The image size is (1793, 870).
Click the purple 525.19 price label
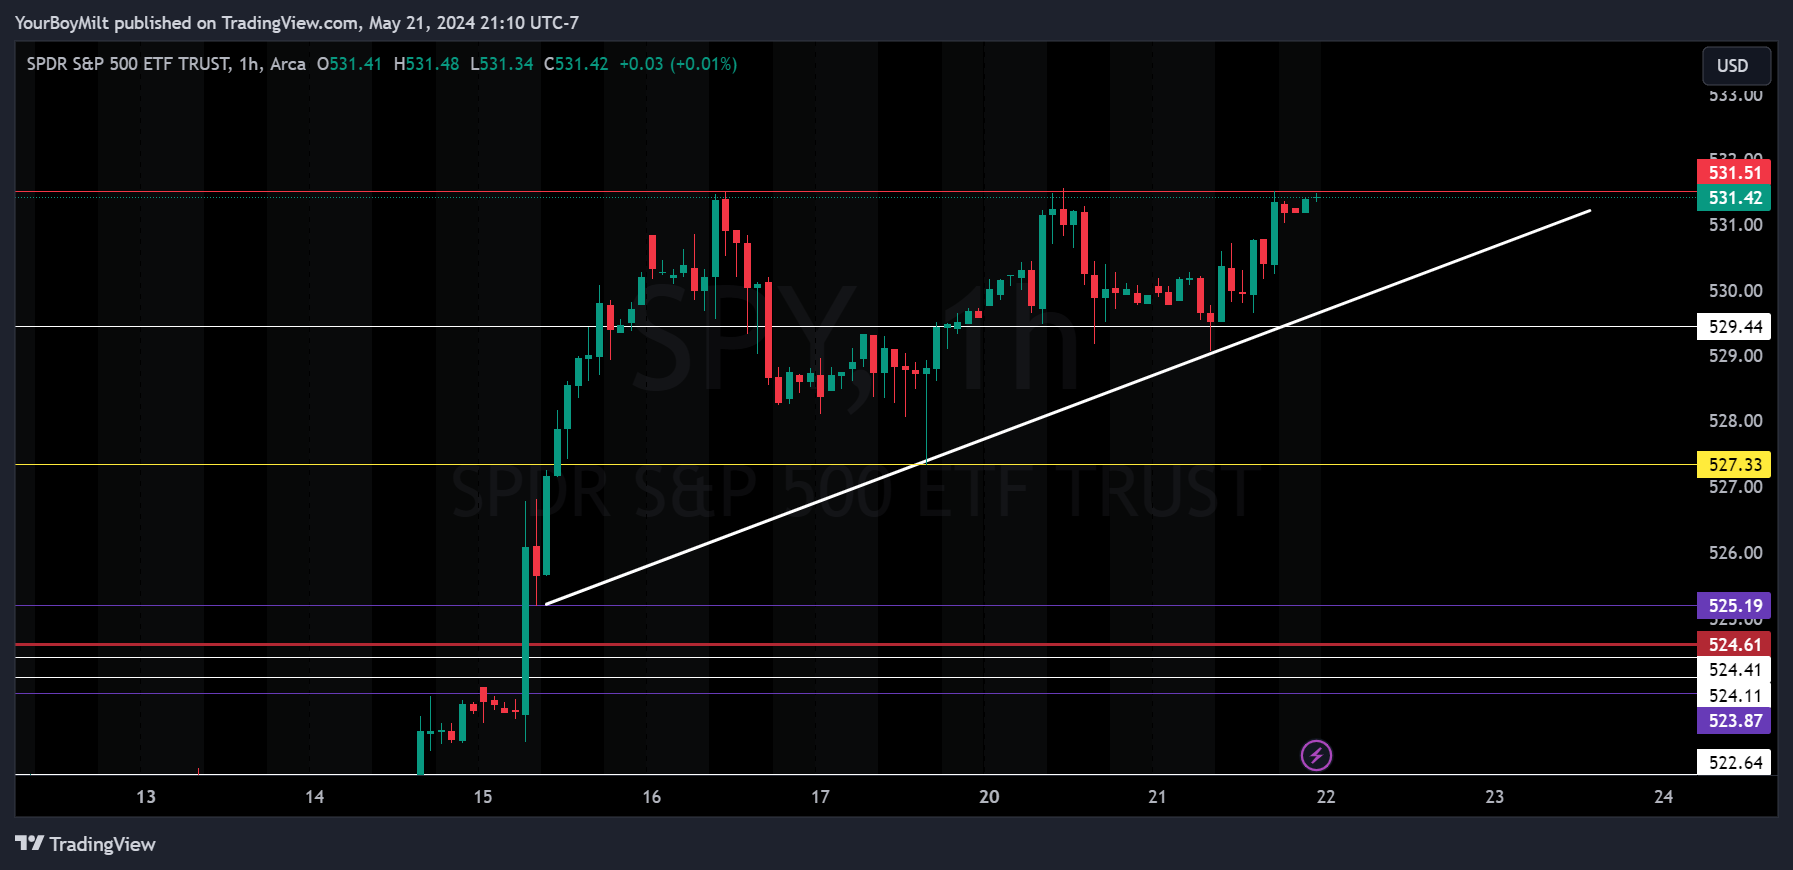[x=1734, y=606]
